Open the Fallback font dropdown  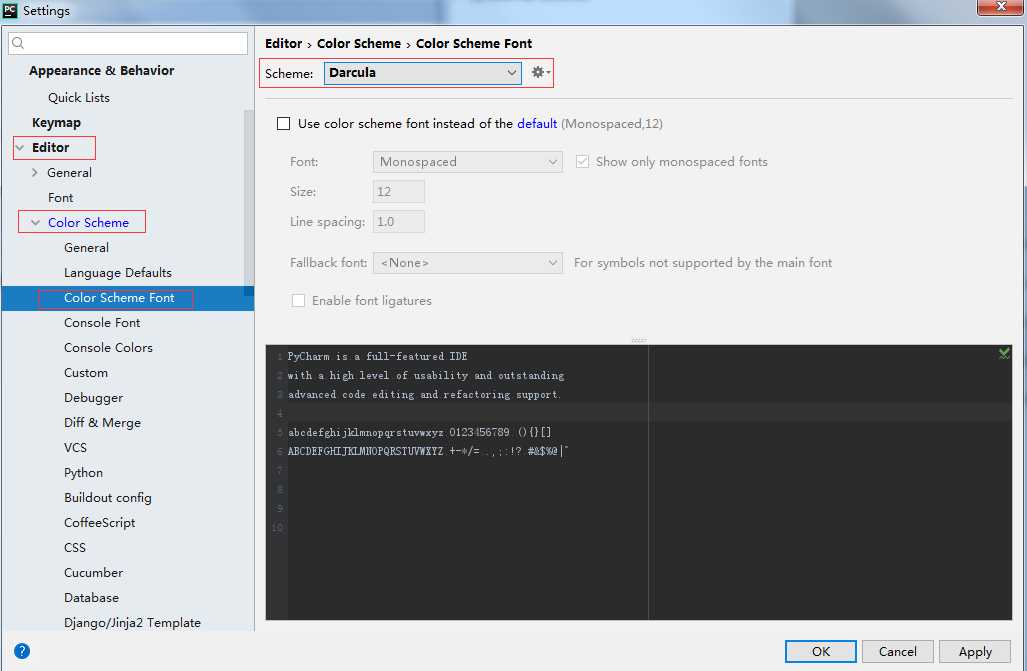(x=468, y=263)
